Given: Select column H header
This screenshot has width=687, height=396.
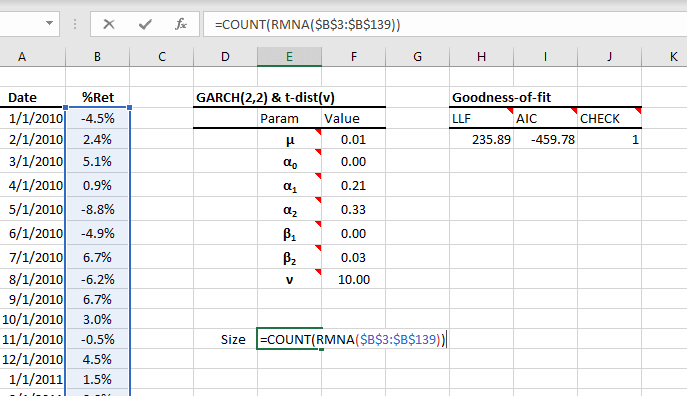Looking at the screenshot, I should [481, 57].
